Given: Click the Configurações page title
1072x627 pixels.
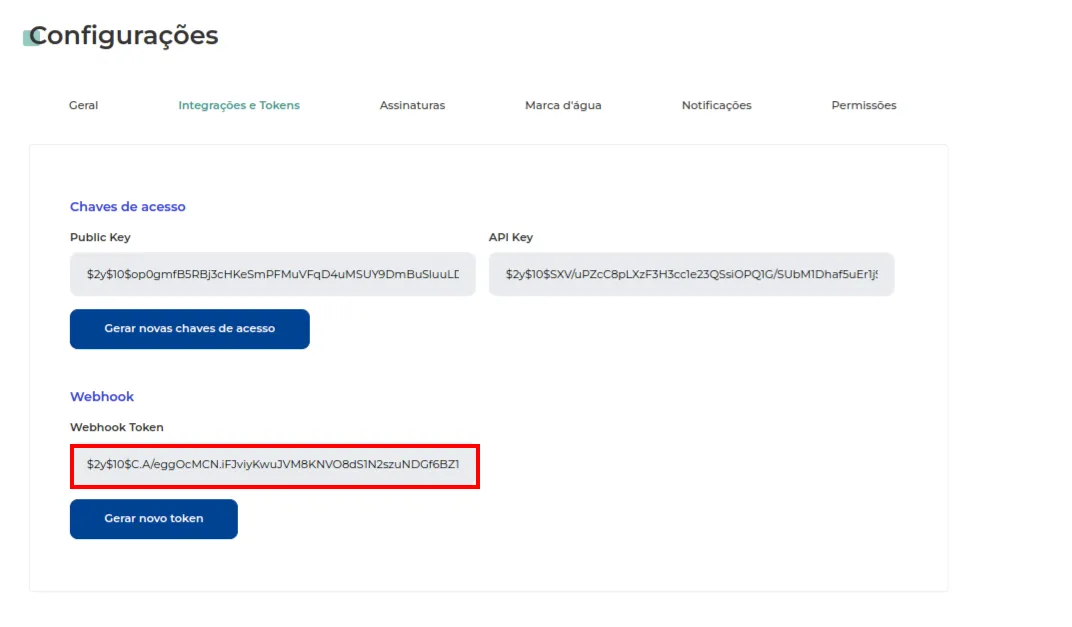Looking at the screenshot, I should 124,36.
